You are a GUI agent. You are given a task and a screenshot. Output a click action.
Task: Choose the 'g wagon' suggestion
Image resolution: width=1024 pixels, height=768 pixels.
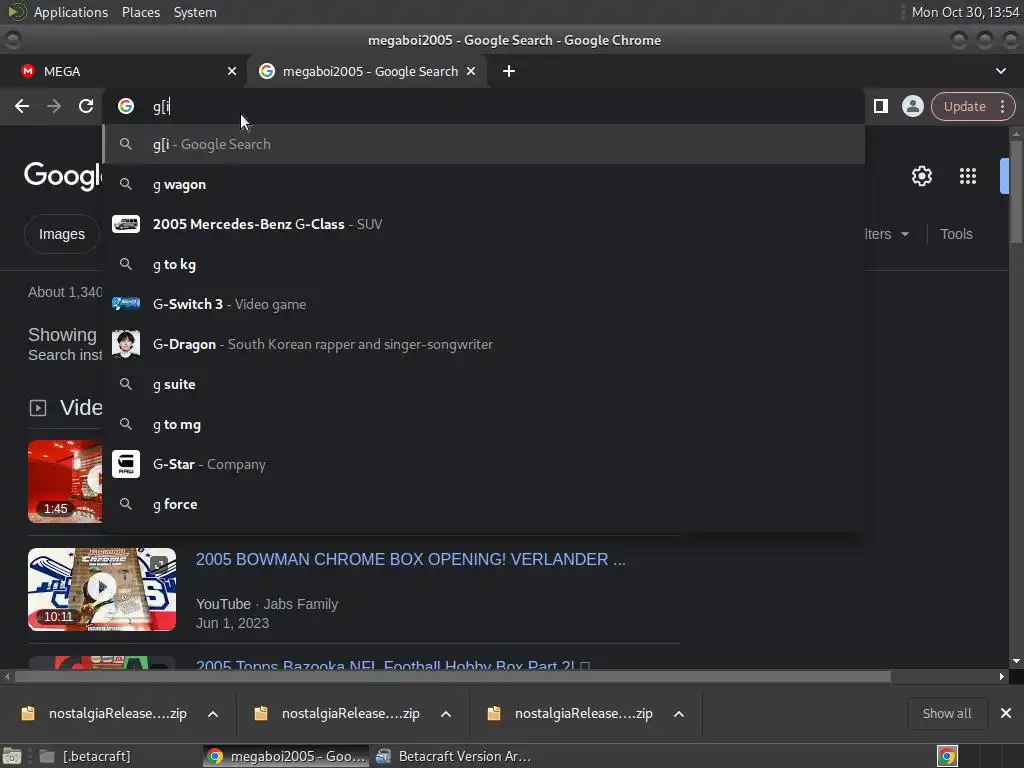point(484,184)
